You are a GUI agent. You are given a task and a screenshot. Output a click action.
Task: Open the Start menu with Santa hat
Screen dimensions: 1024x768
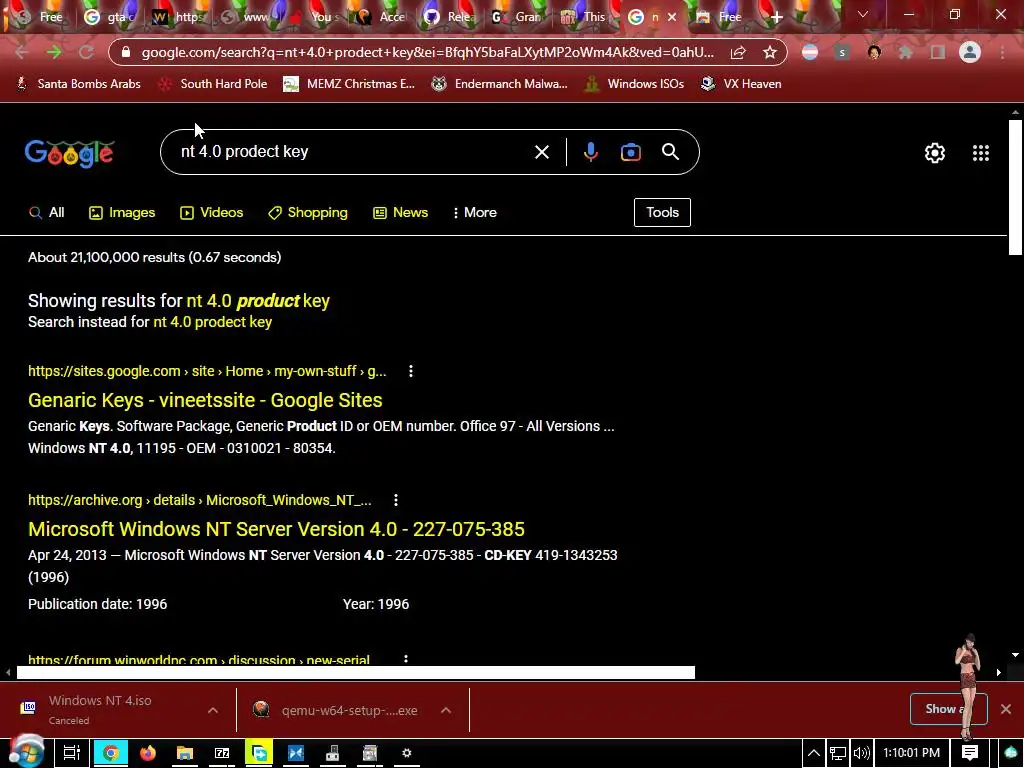coord(26,752)
